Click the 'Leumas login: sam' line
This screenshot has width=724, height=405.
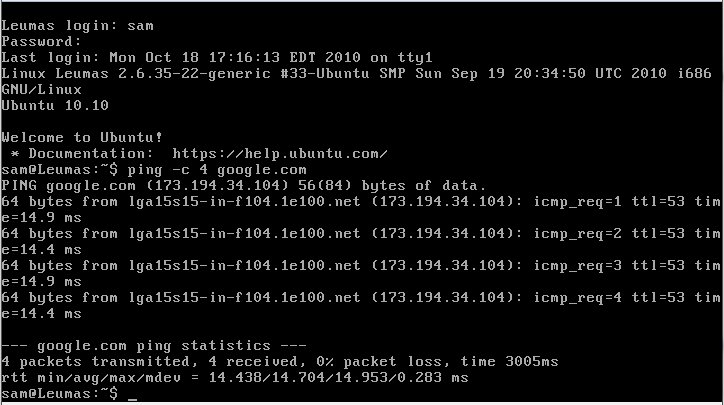click(x=77, y=26)
